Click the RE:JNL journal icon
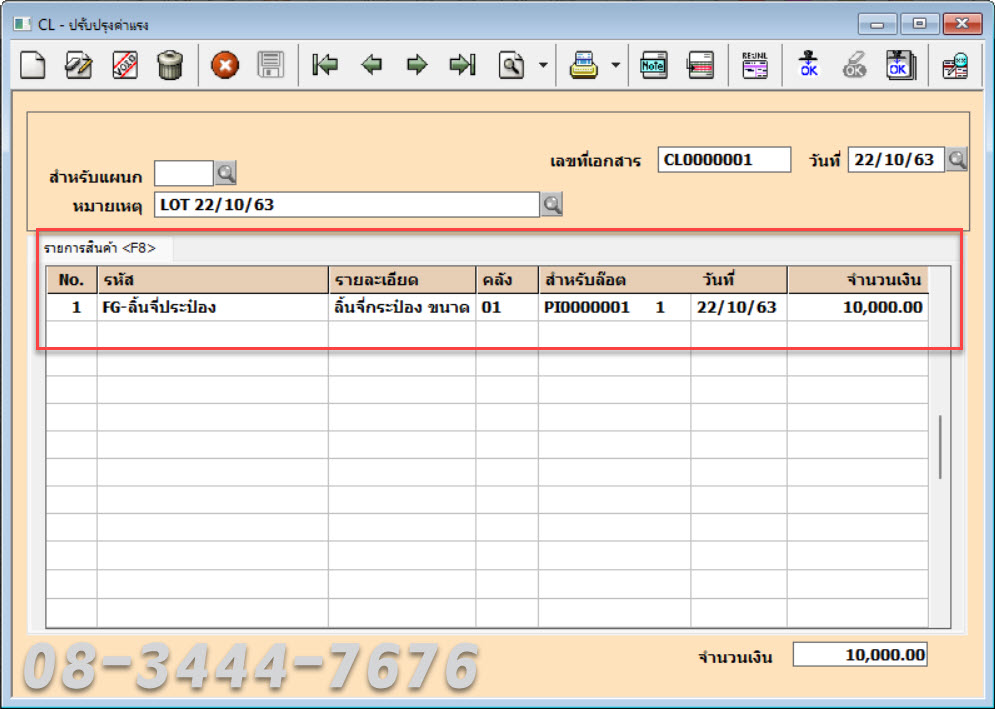The width and height of the screenshot is (995, 709). click(754, 65)
